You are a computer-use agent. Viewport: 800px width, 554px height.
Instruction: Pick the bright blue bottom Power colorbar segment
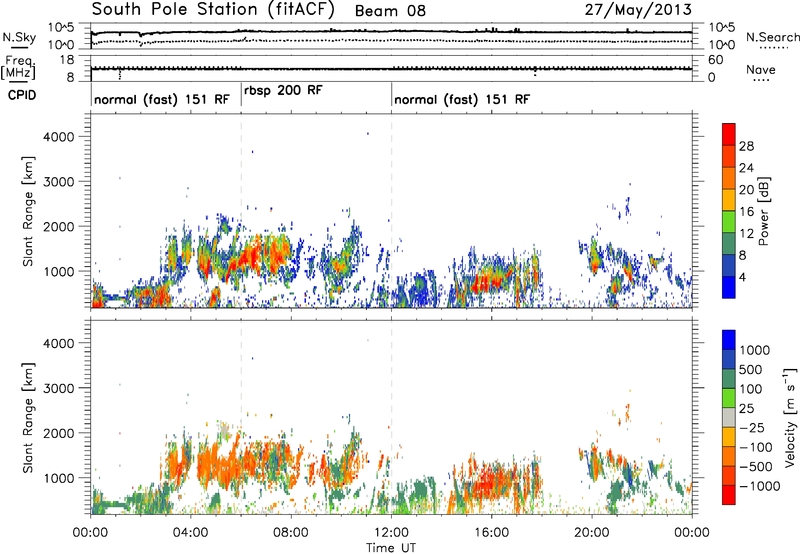[x=729, y=287]
